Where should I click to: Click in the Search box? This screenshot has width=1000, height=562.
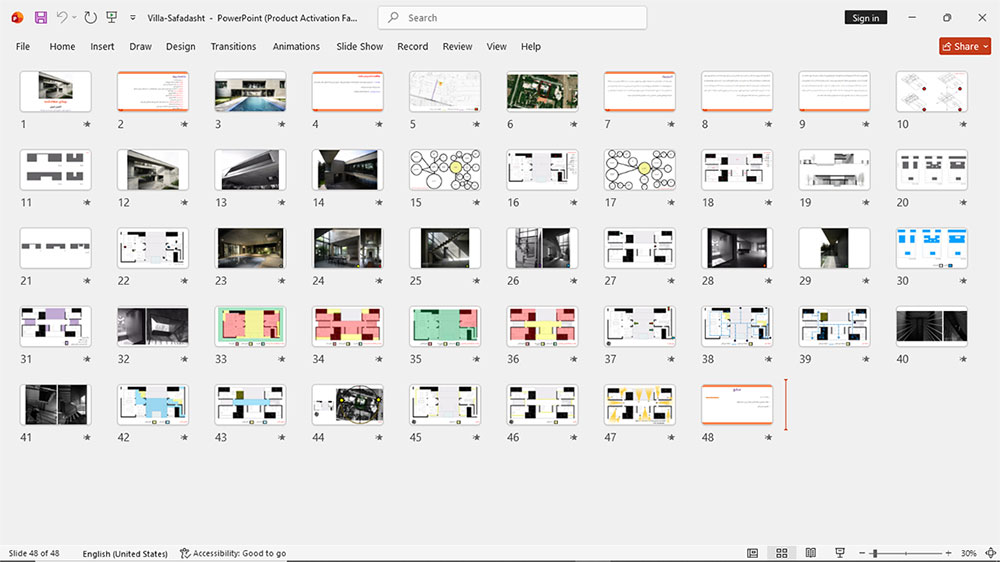(512, 18)
